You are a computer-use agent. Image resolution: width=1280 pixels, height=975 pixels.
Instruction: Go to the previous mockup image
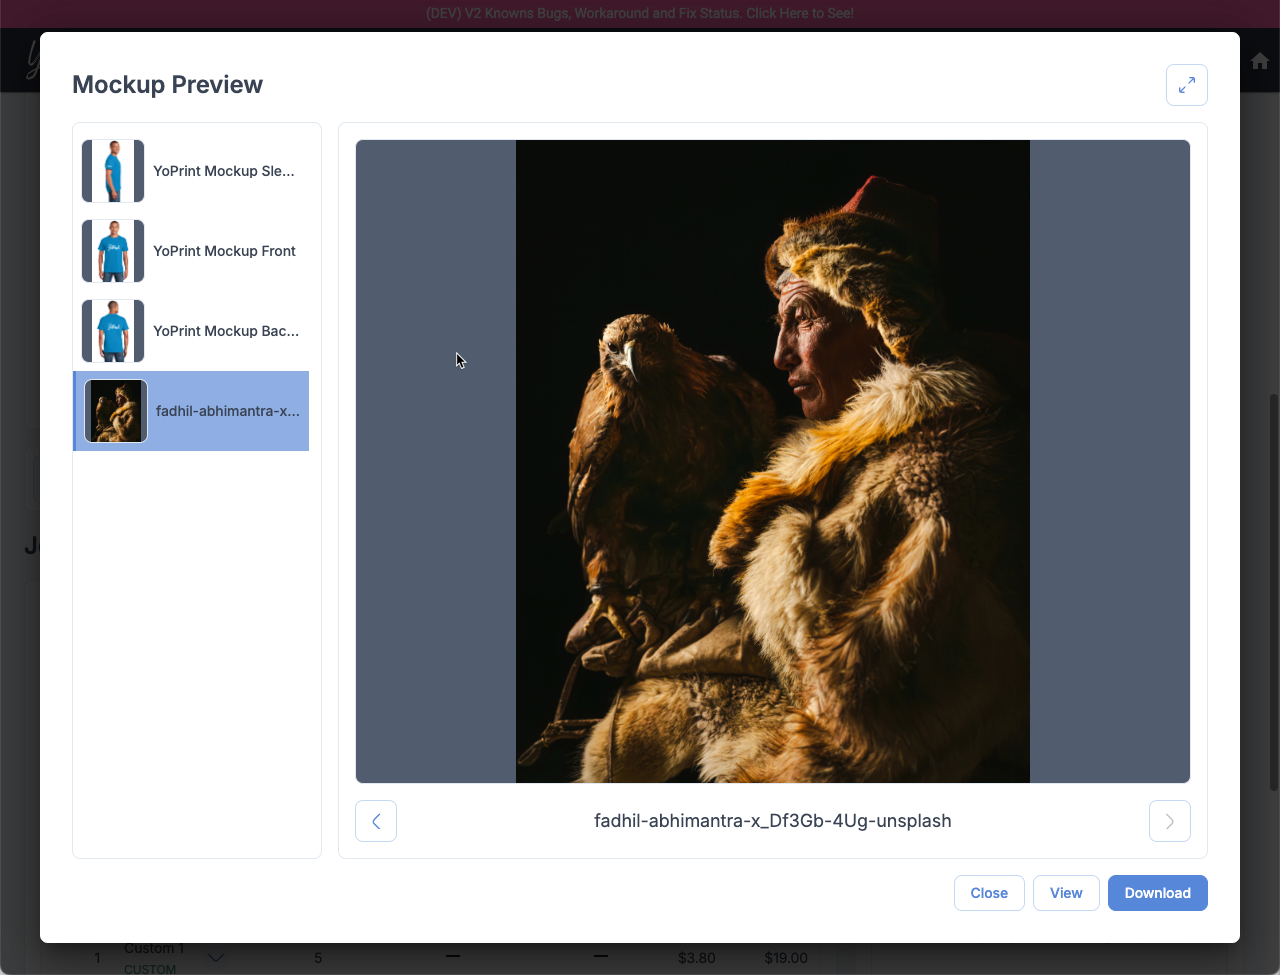point(376,821)
